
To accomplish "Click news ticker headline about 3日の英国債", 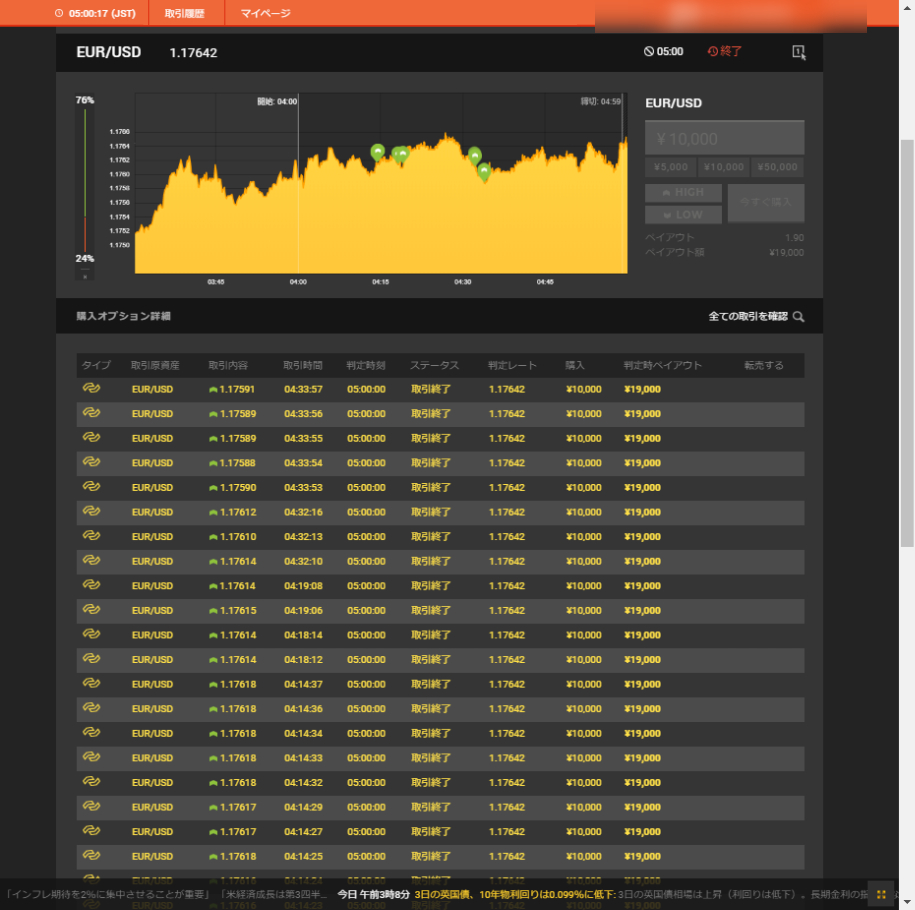I will (x=515, y=894).
